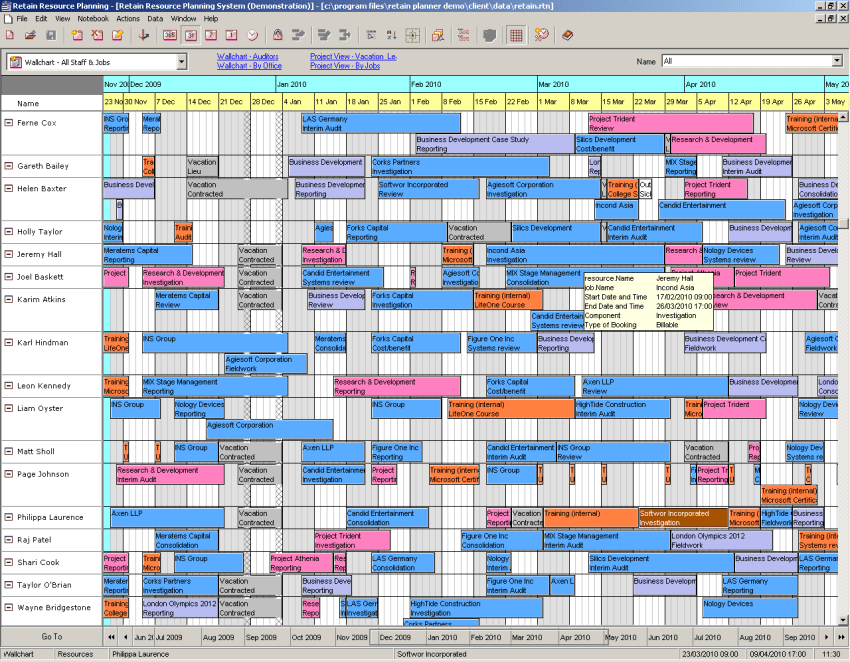Create a new plan file
This screenshot has height=662, width=850.
coord(8,35)
